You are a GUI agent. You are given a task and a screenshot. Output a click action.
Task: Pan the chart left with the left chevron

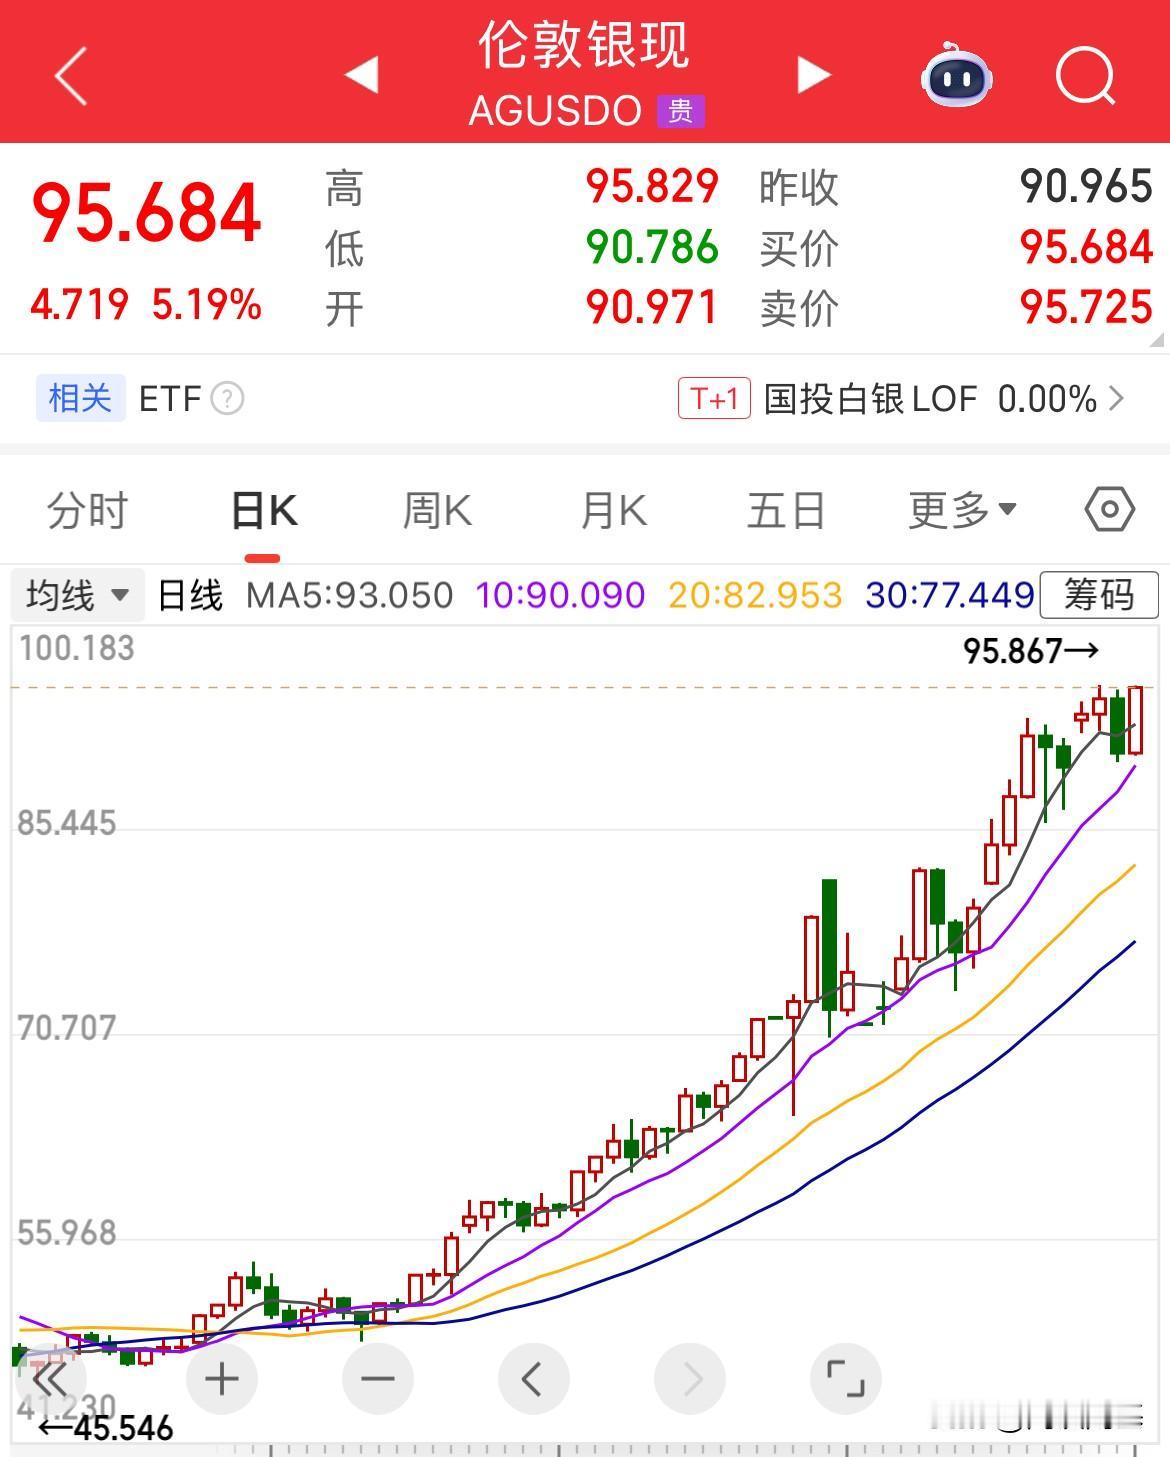(x=533, y=1377)
